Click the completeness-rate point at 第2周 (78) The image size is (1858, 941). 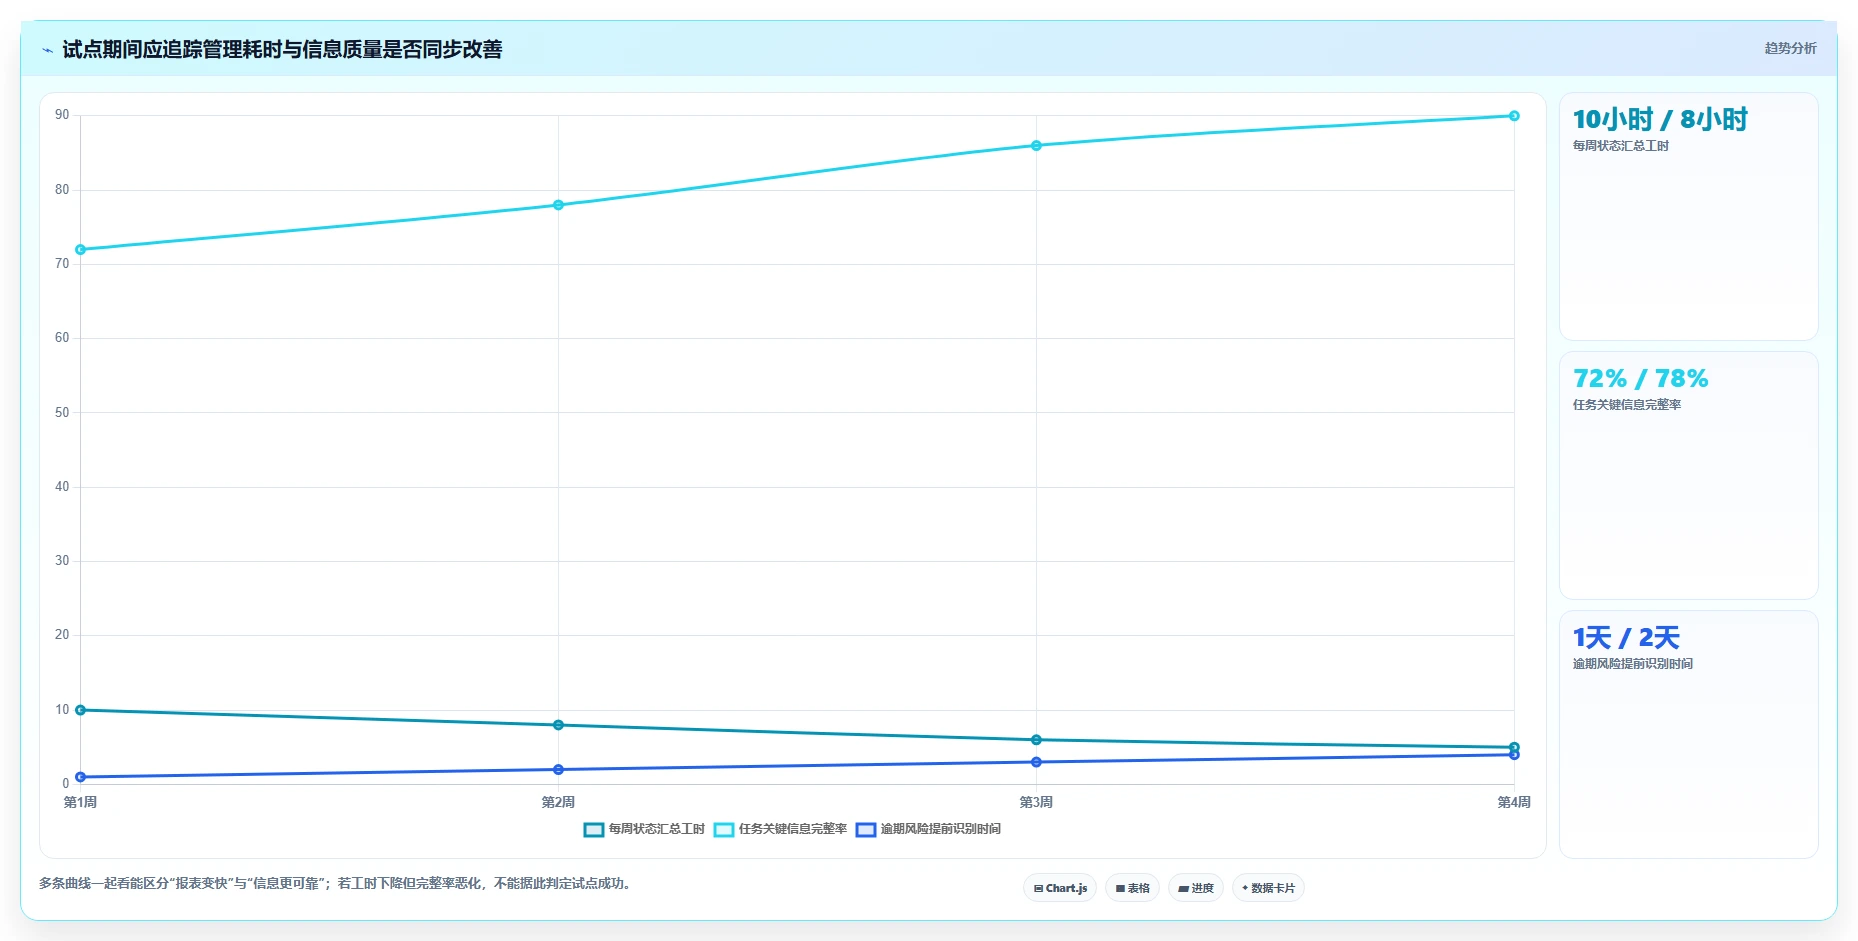coord(559,205)
